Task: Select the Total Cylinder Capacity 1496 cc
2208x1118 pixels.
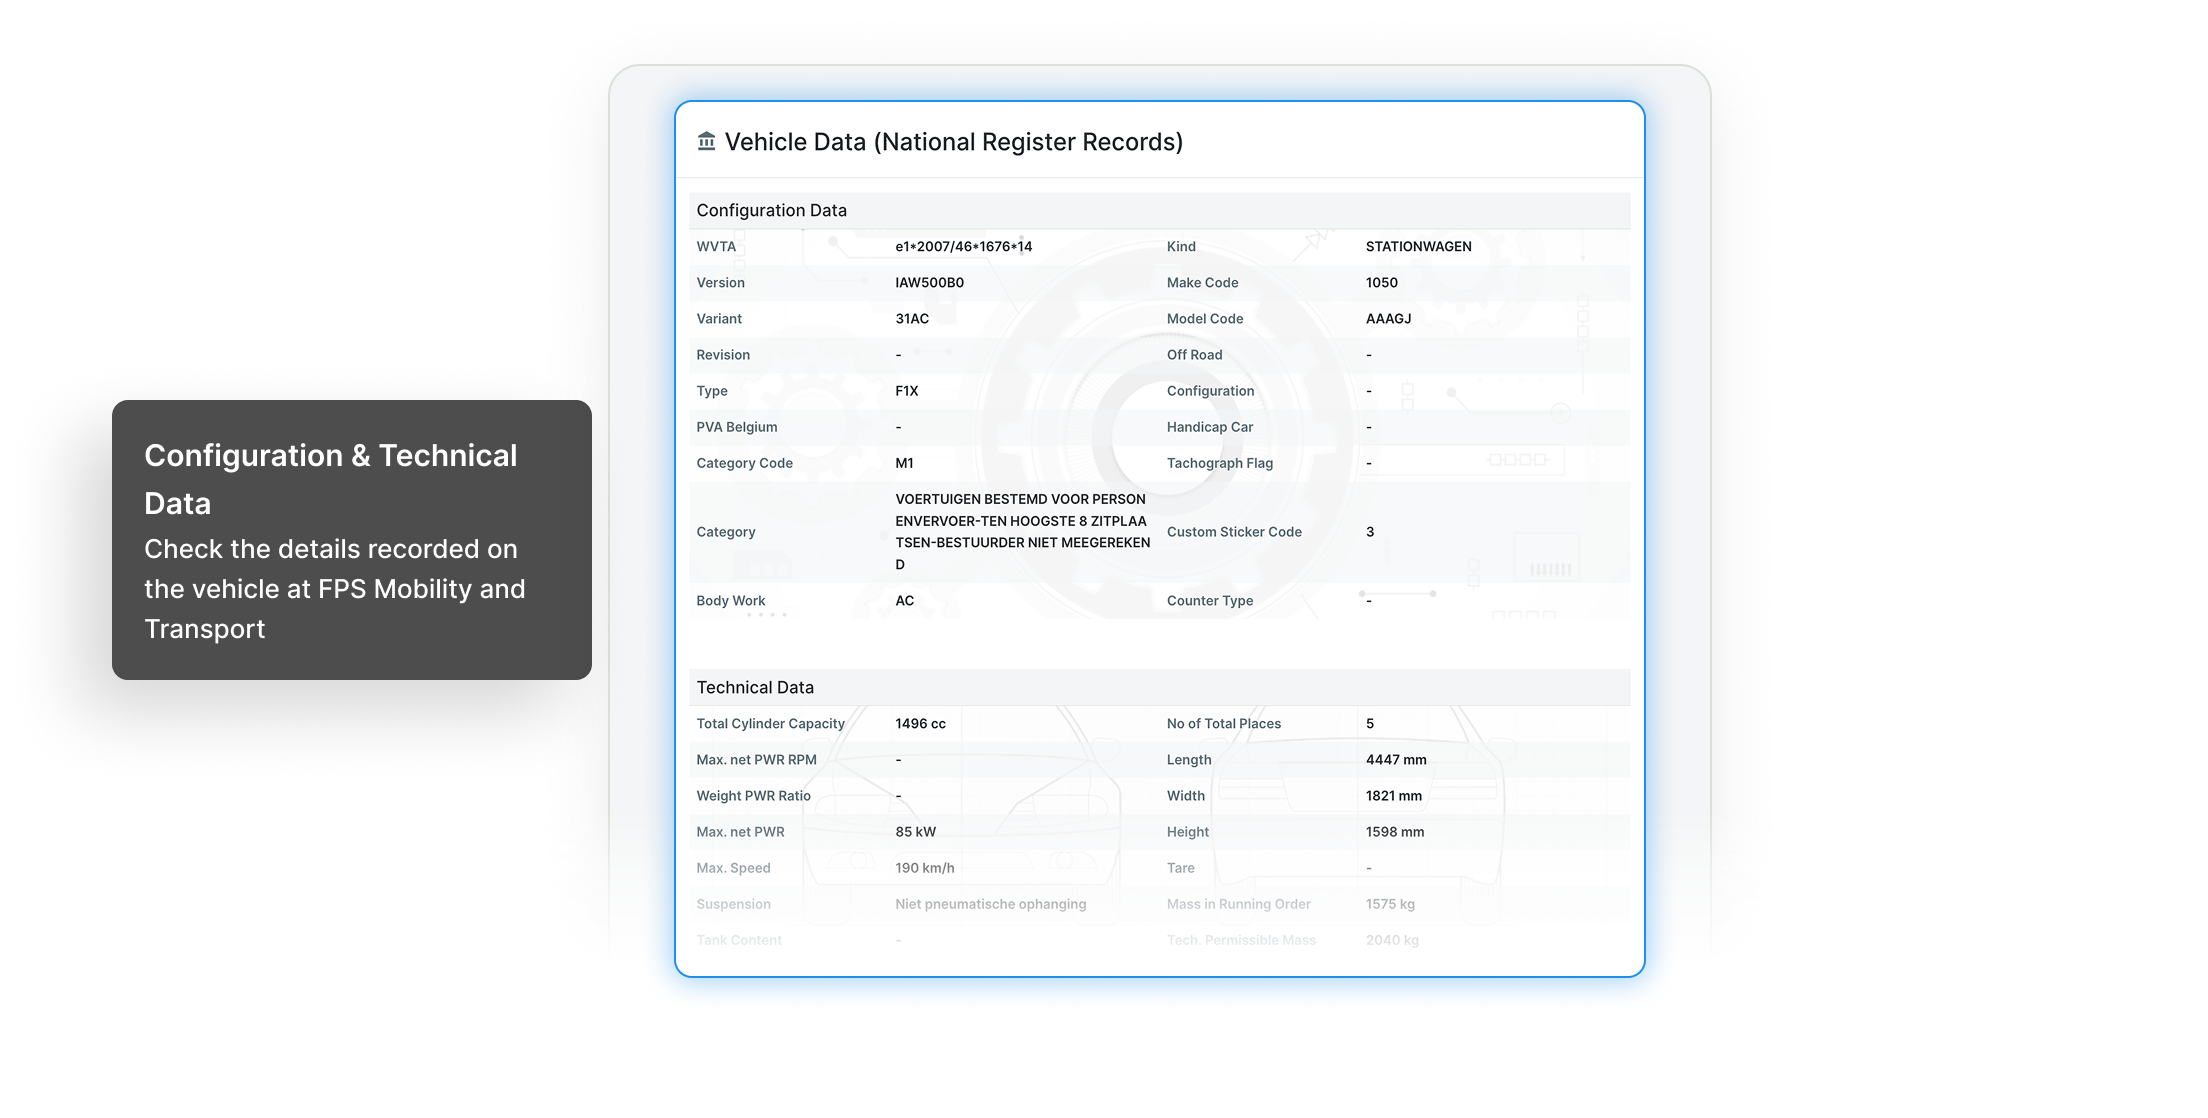Action: pyautogui.click(x=920, y=723)
